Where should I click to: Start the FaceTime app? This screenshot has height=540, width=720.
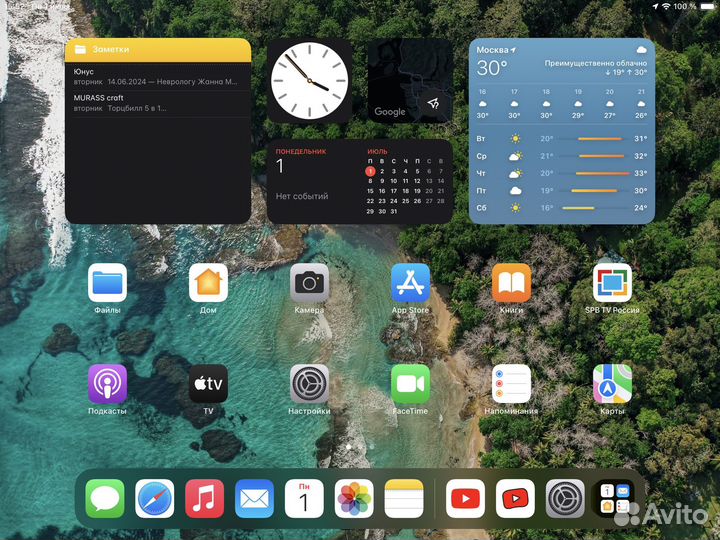click(x=410, y=384)
